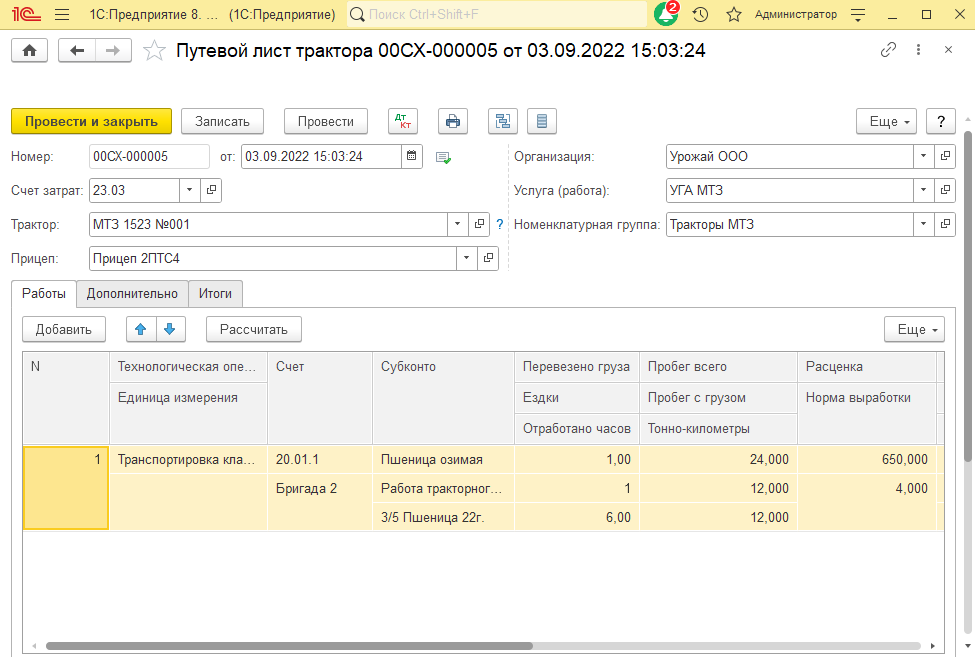Open date calendar picker icon
This screenshot has width=975, height=666.
[412, 156]
